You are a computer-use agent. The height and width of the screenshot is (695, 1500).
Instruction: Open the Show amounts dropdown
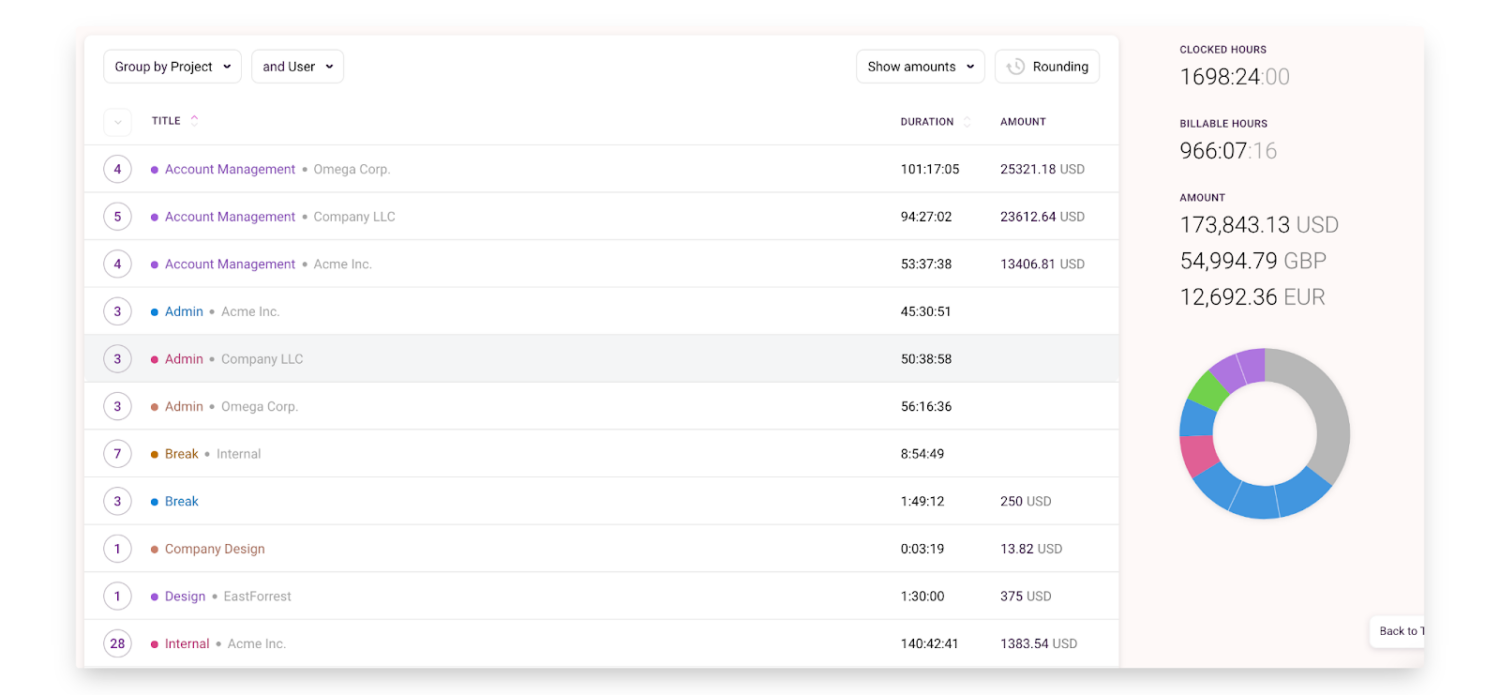[919, 66]
